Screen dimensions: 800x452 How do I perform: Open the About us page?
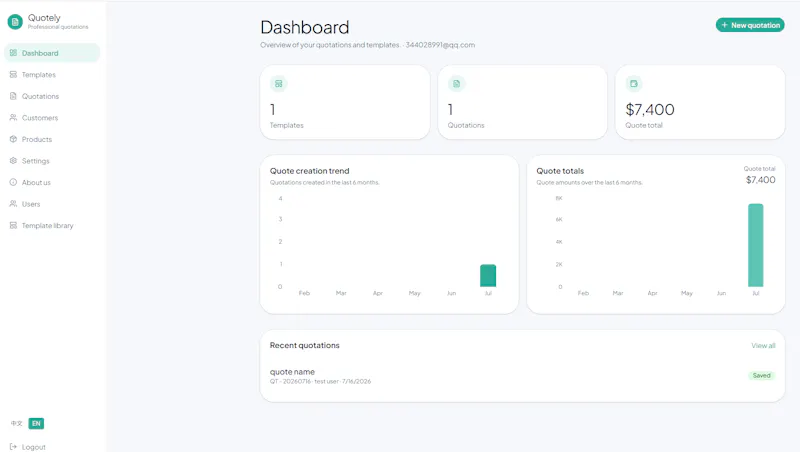tap(52, 182)
